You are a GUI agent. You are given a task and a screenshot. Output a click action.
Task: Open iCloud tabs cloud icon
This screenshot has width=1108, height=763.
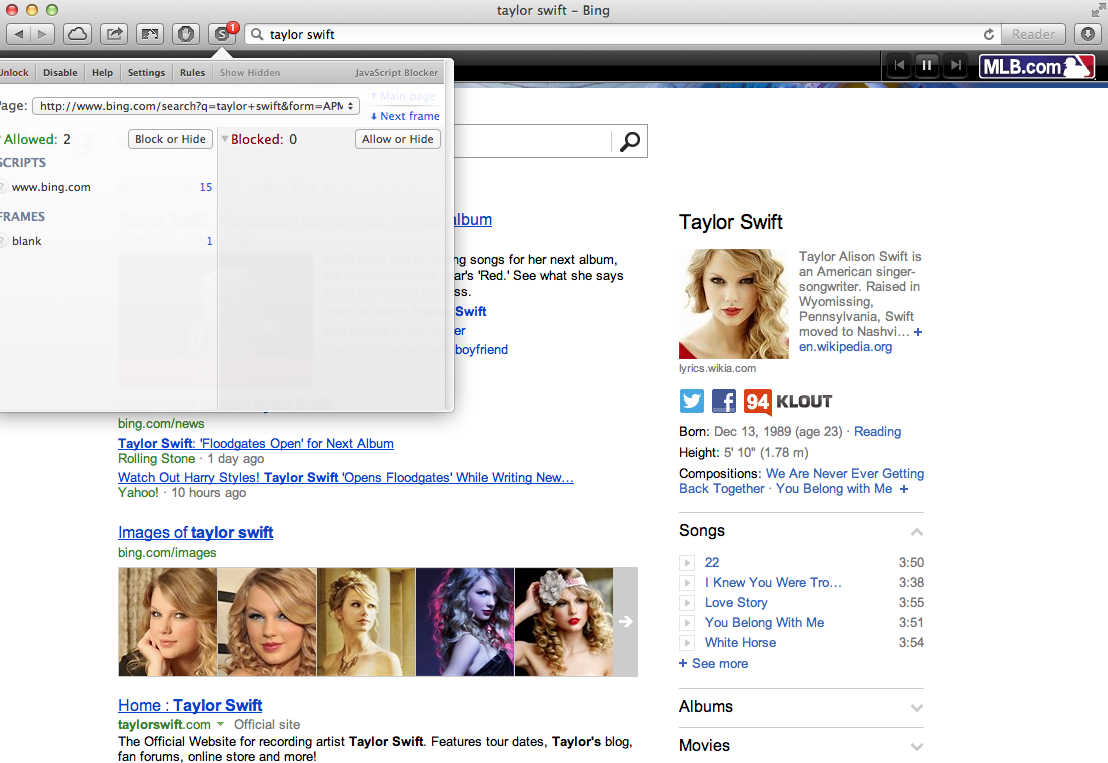[x=77, y=34]
